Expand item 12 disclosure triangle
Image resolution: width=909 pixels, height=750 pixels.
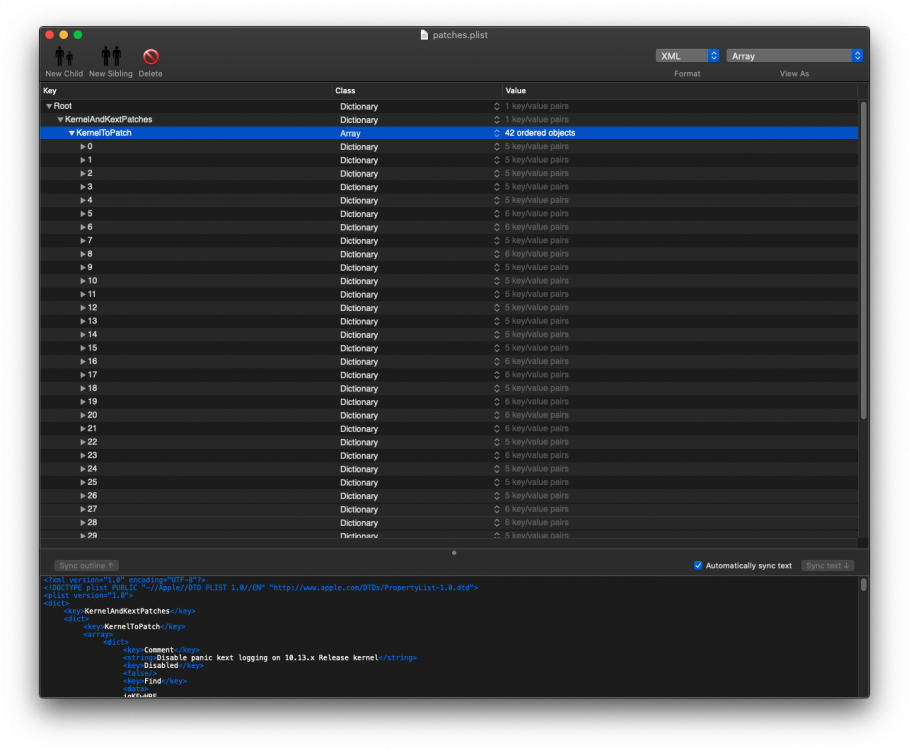point(83,308)
